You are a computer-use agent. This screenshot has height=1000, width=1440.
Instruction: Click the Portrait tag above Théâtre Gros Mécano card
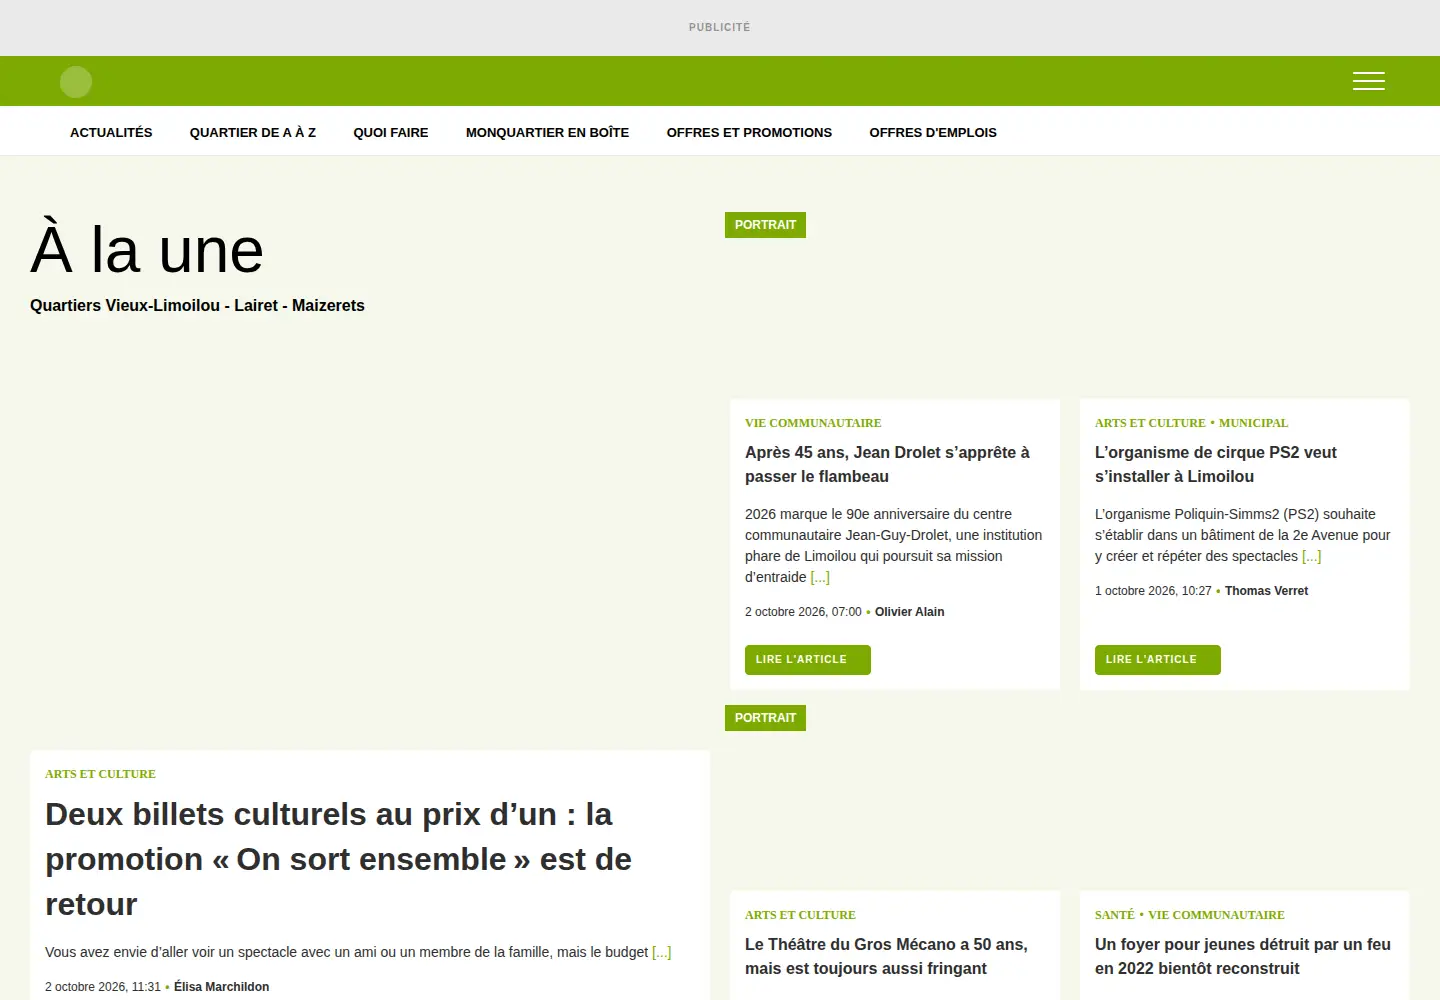(x=765, y=718)
